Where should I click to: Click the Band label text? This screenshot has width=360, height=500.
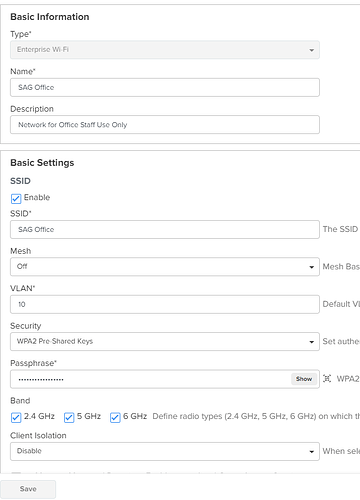20,400
